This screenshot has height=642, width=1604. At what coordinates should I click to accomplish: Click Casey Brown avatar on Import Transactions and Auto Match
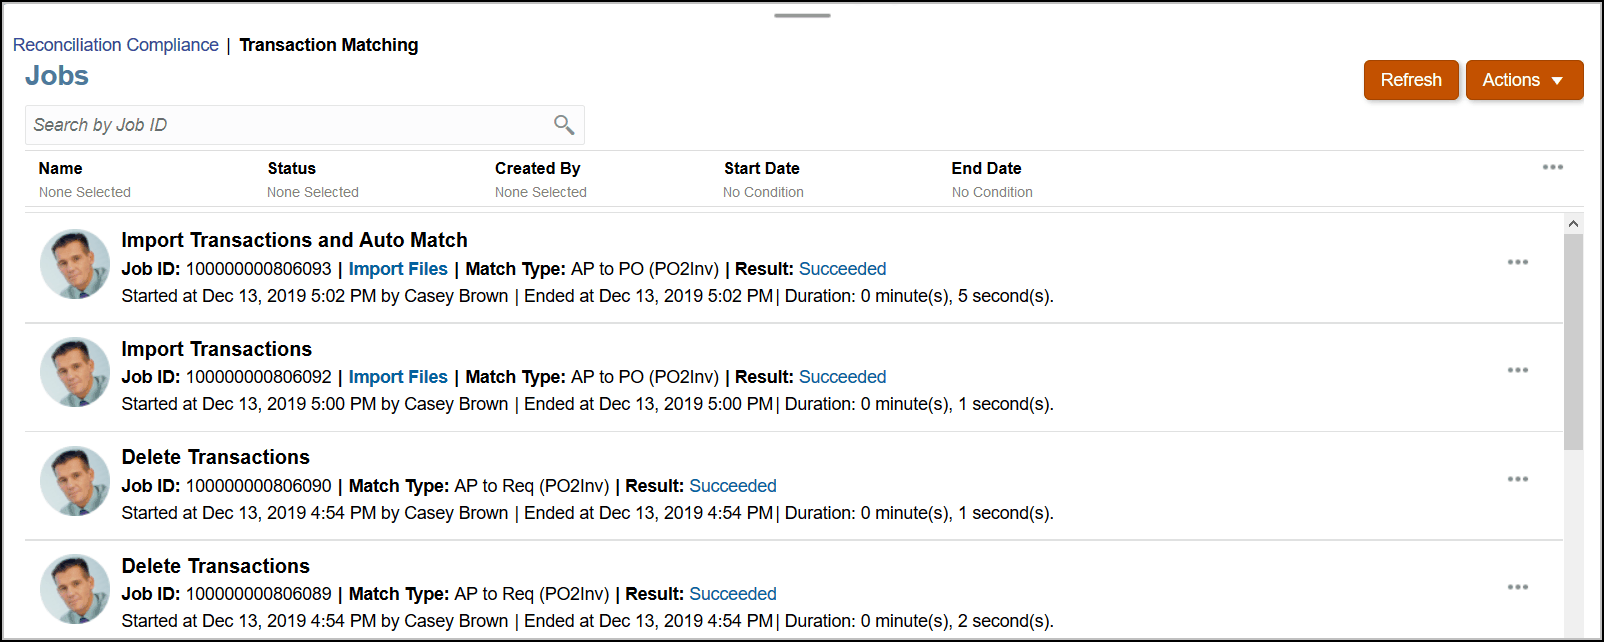pyautogui.click(x=75, y=264)
